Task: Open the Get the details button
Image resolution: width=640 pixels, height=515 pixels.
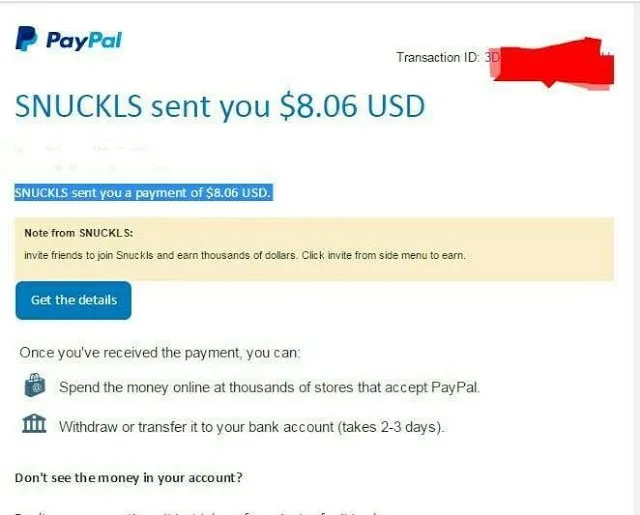Action: (x=73, y=300)
